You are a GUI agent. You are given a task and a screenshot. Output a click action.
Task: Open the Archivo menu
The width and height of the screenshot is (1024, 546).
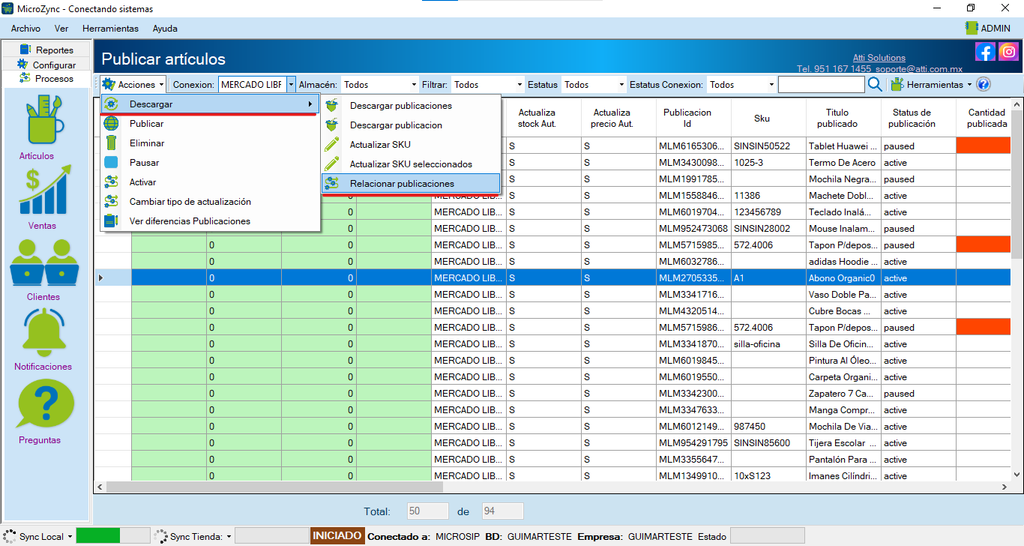coord(25,28)
